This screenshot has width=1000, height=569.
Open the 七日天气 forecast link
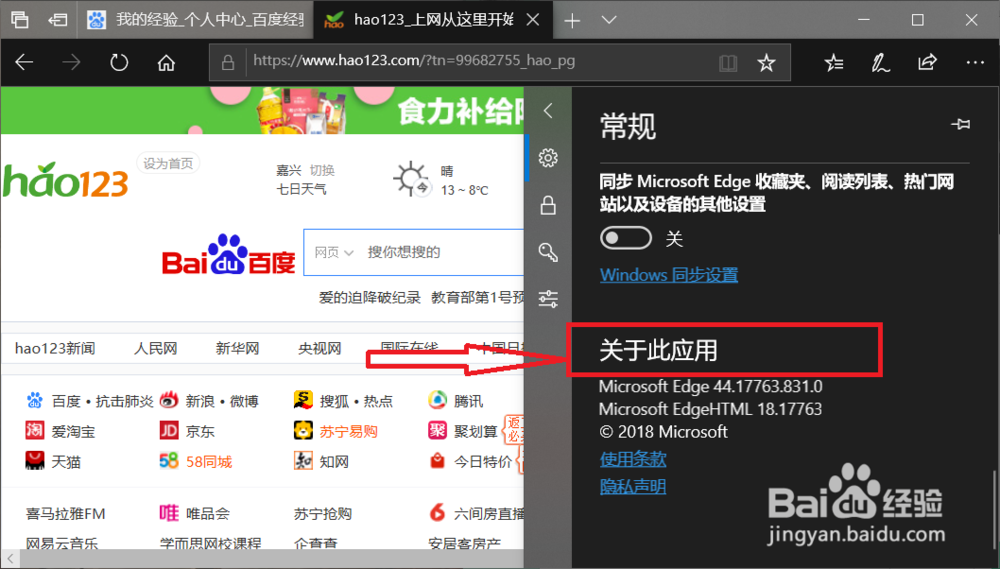coord(301,189)
